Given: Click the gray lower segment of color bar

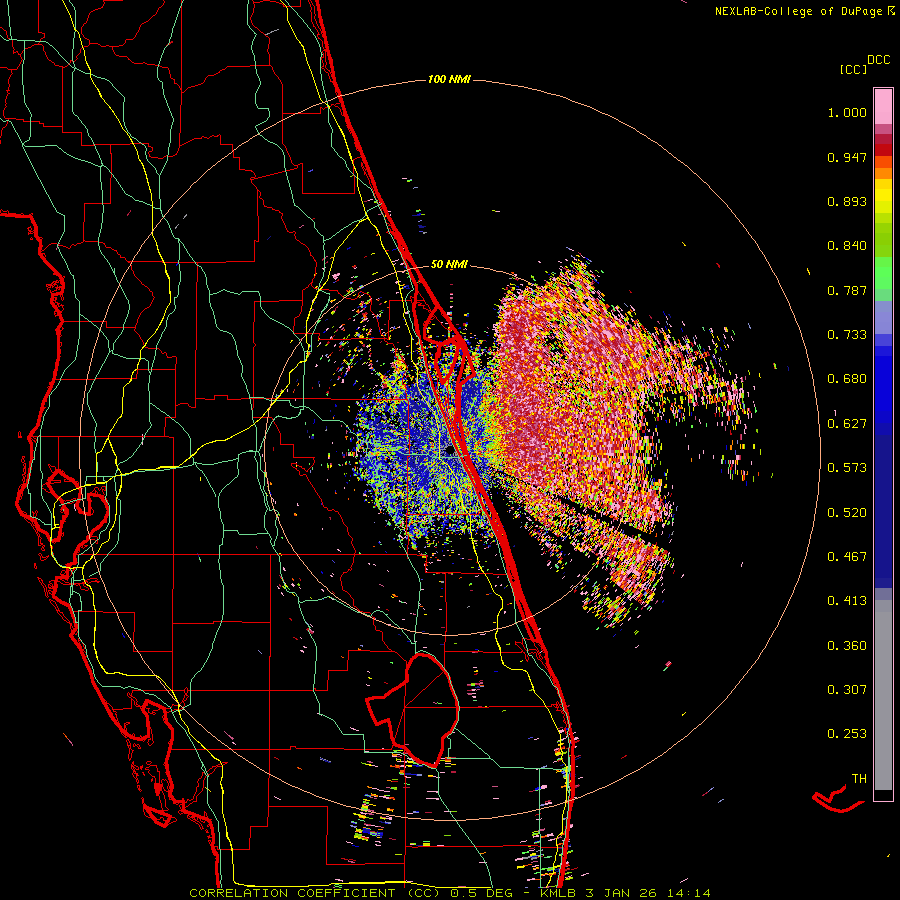Looking at the screenshot, I should coord(883,695).
